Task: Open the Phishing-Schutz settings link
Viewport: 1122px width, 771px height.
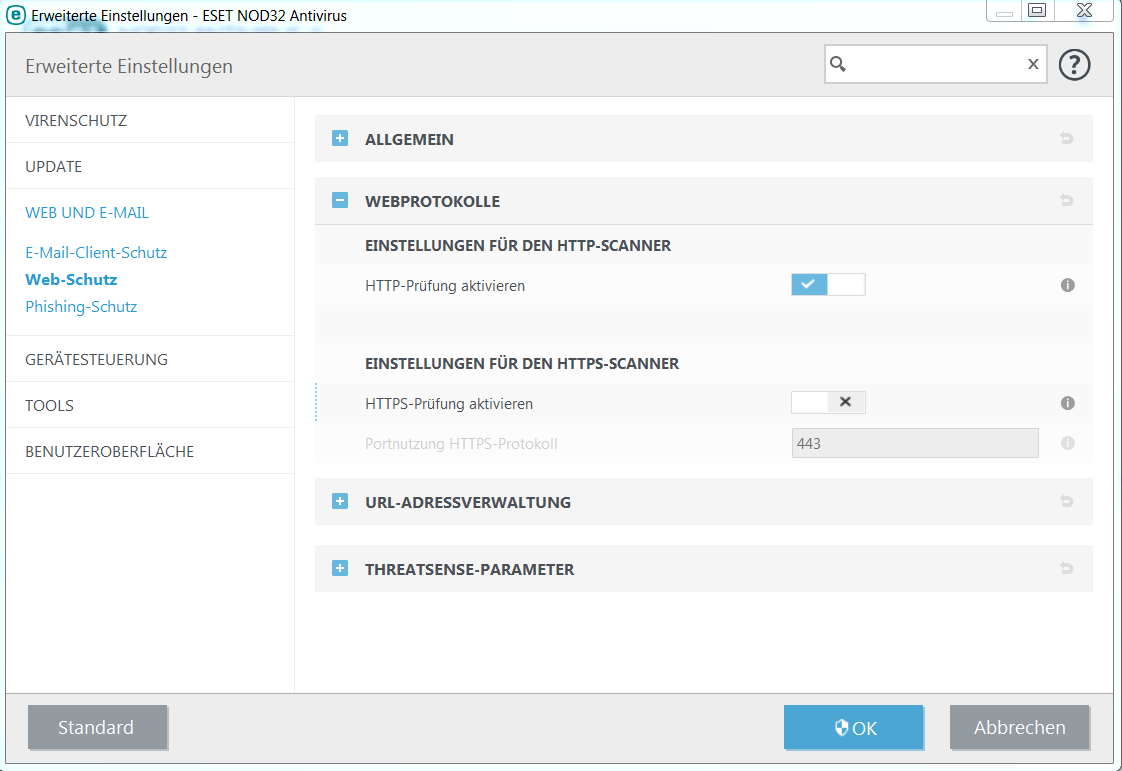Action: click(x=81, y=307)
